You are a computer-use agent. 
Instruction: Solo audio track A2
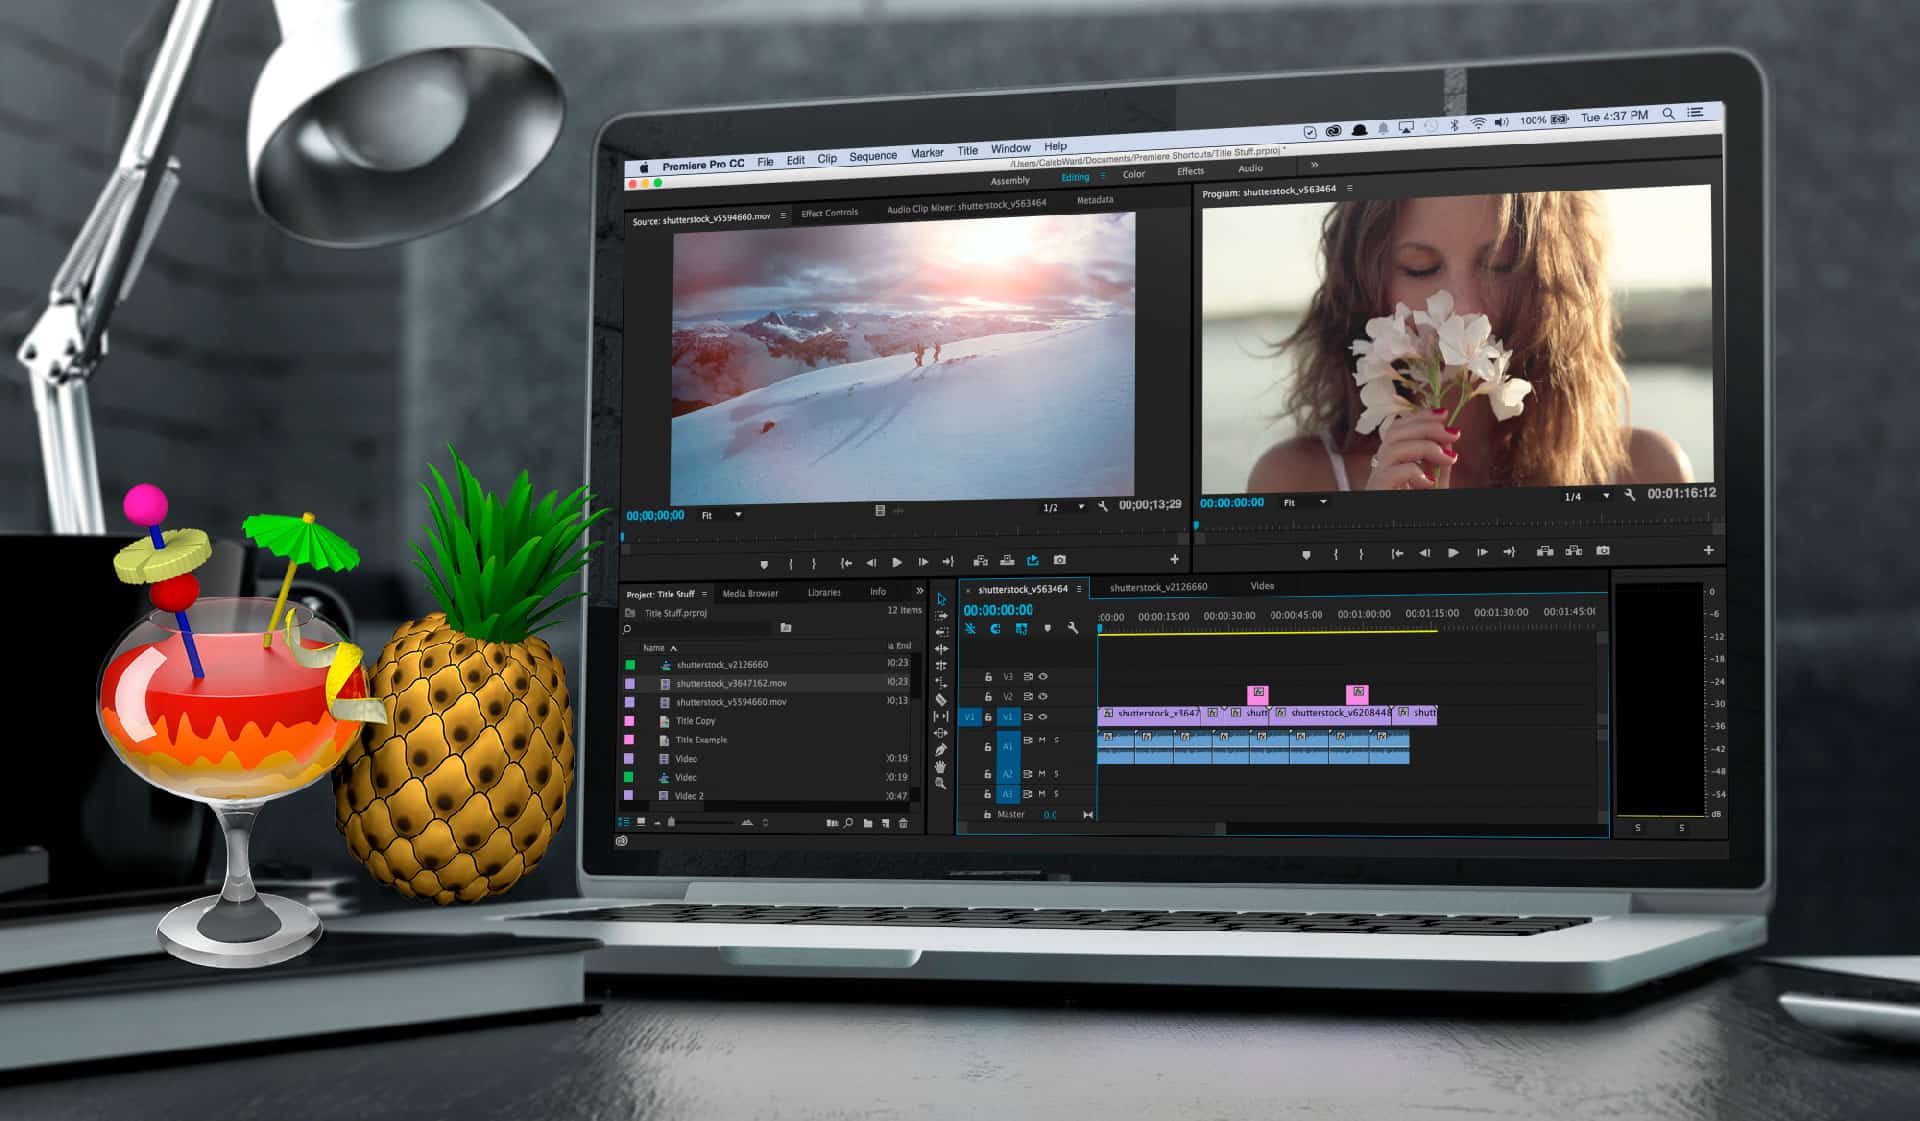[x=1056, y=774]
